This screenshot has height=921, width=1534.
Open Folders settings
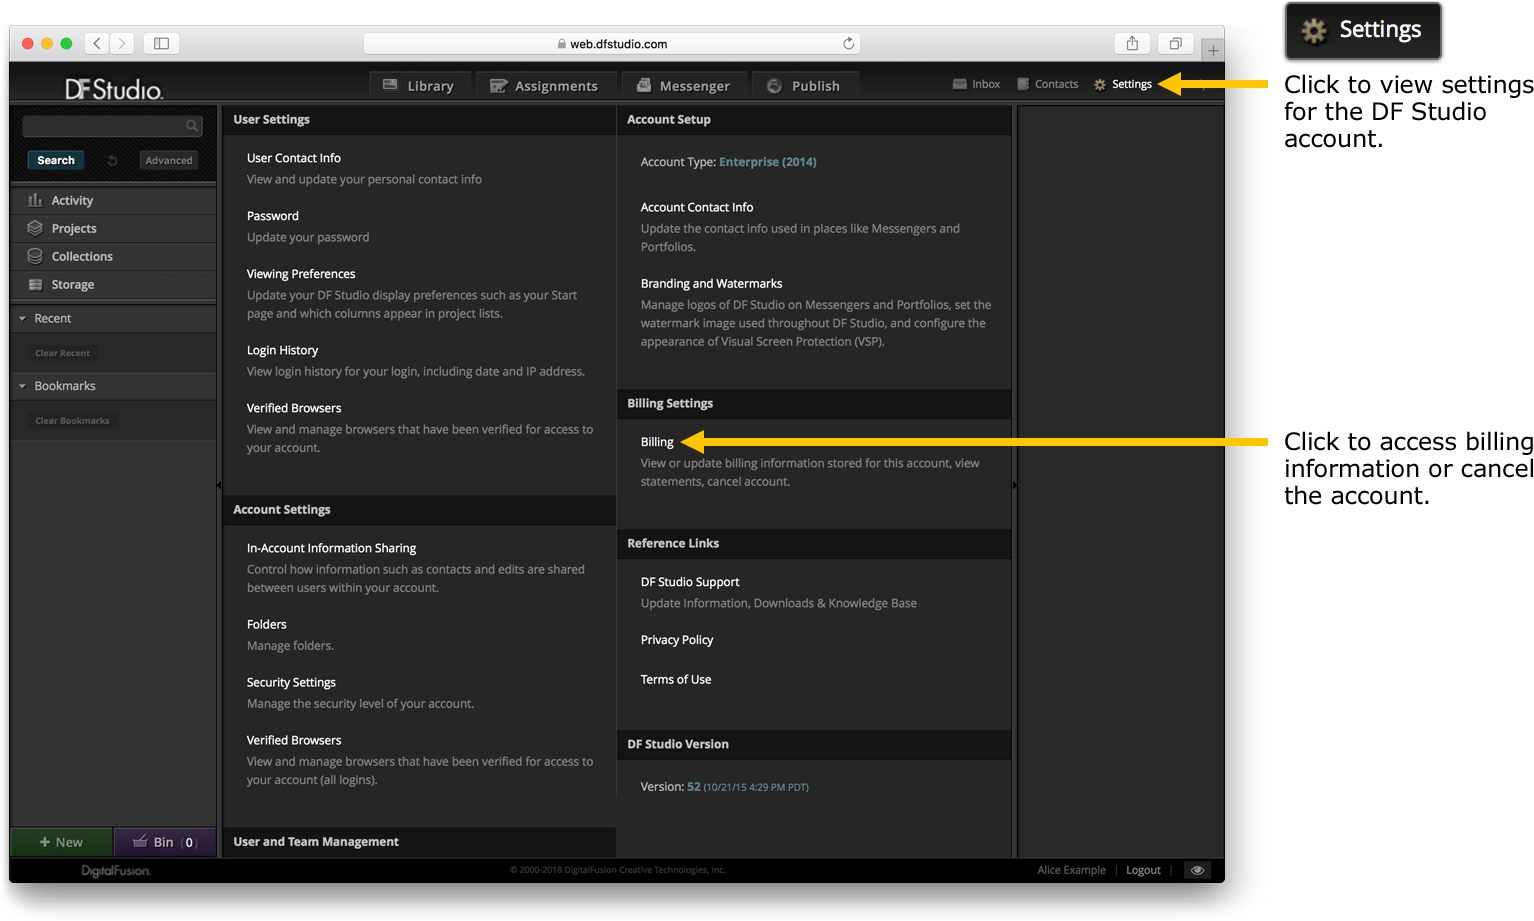267,624
